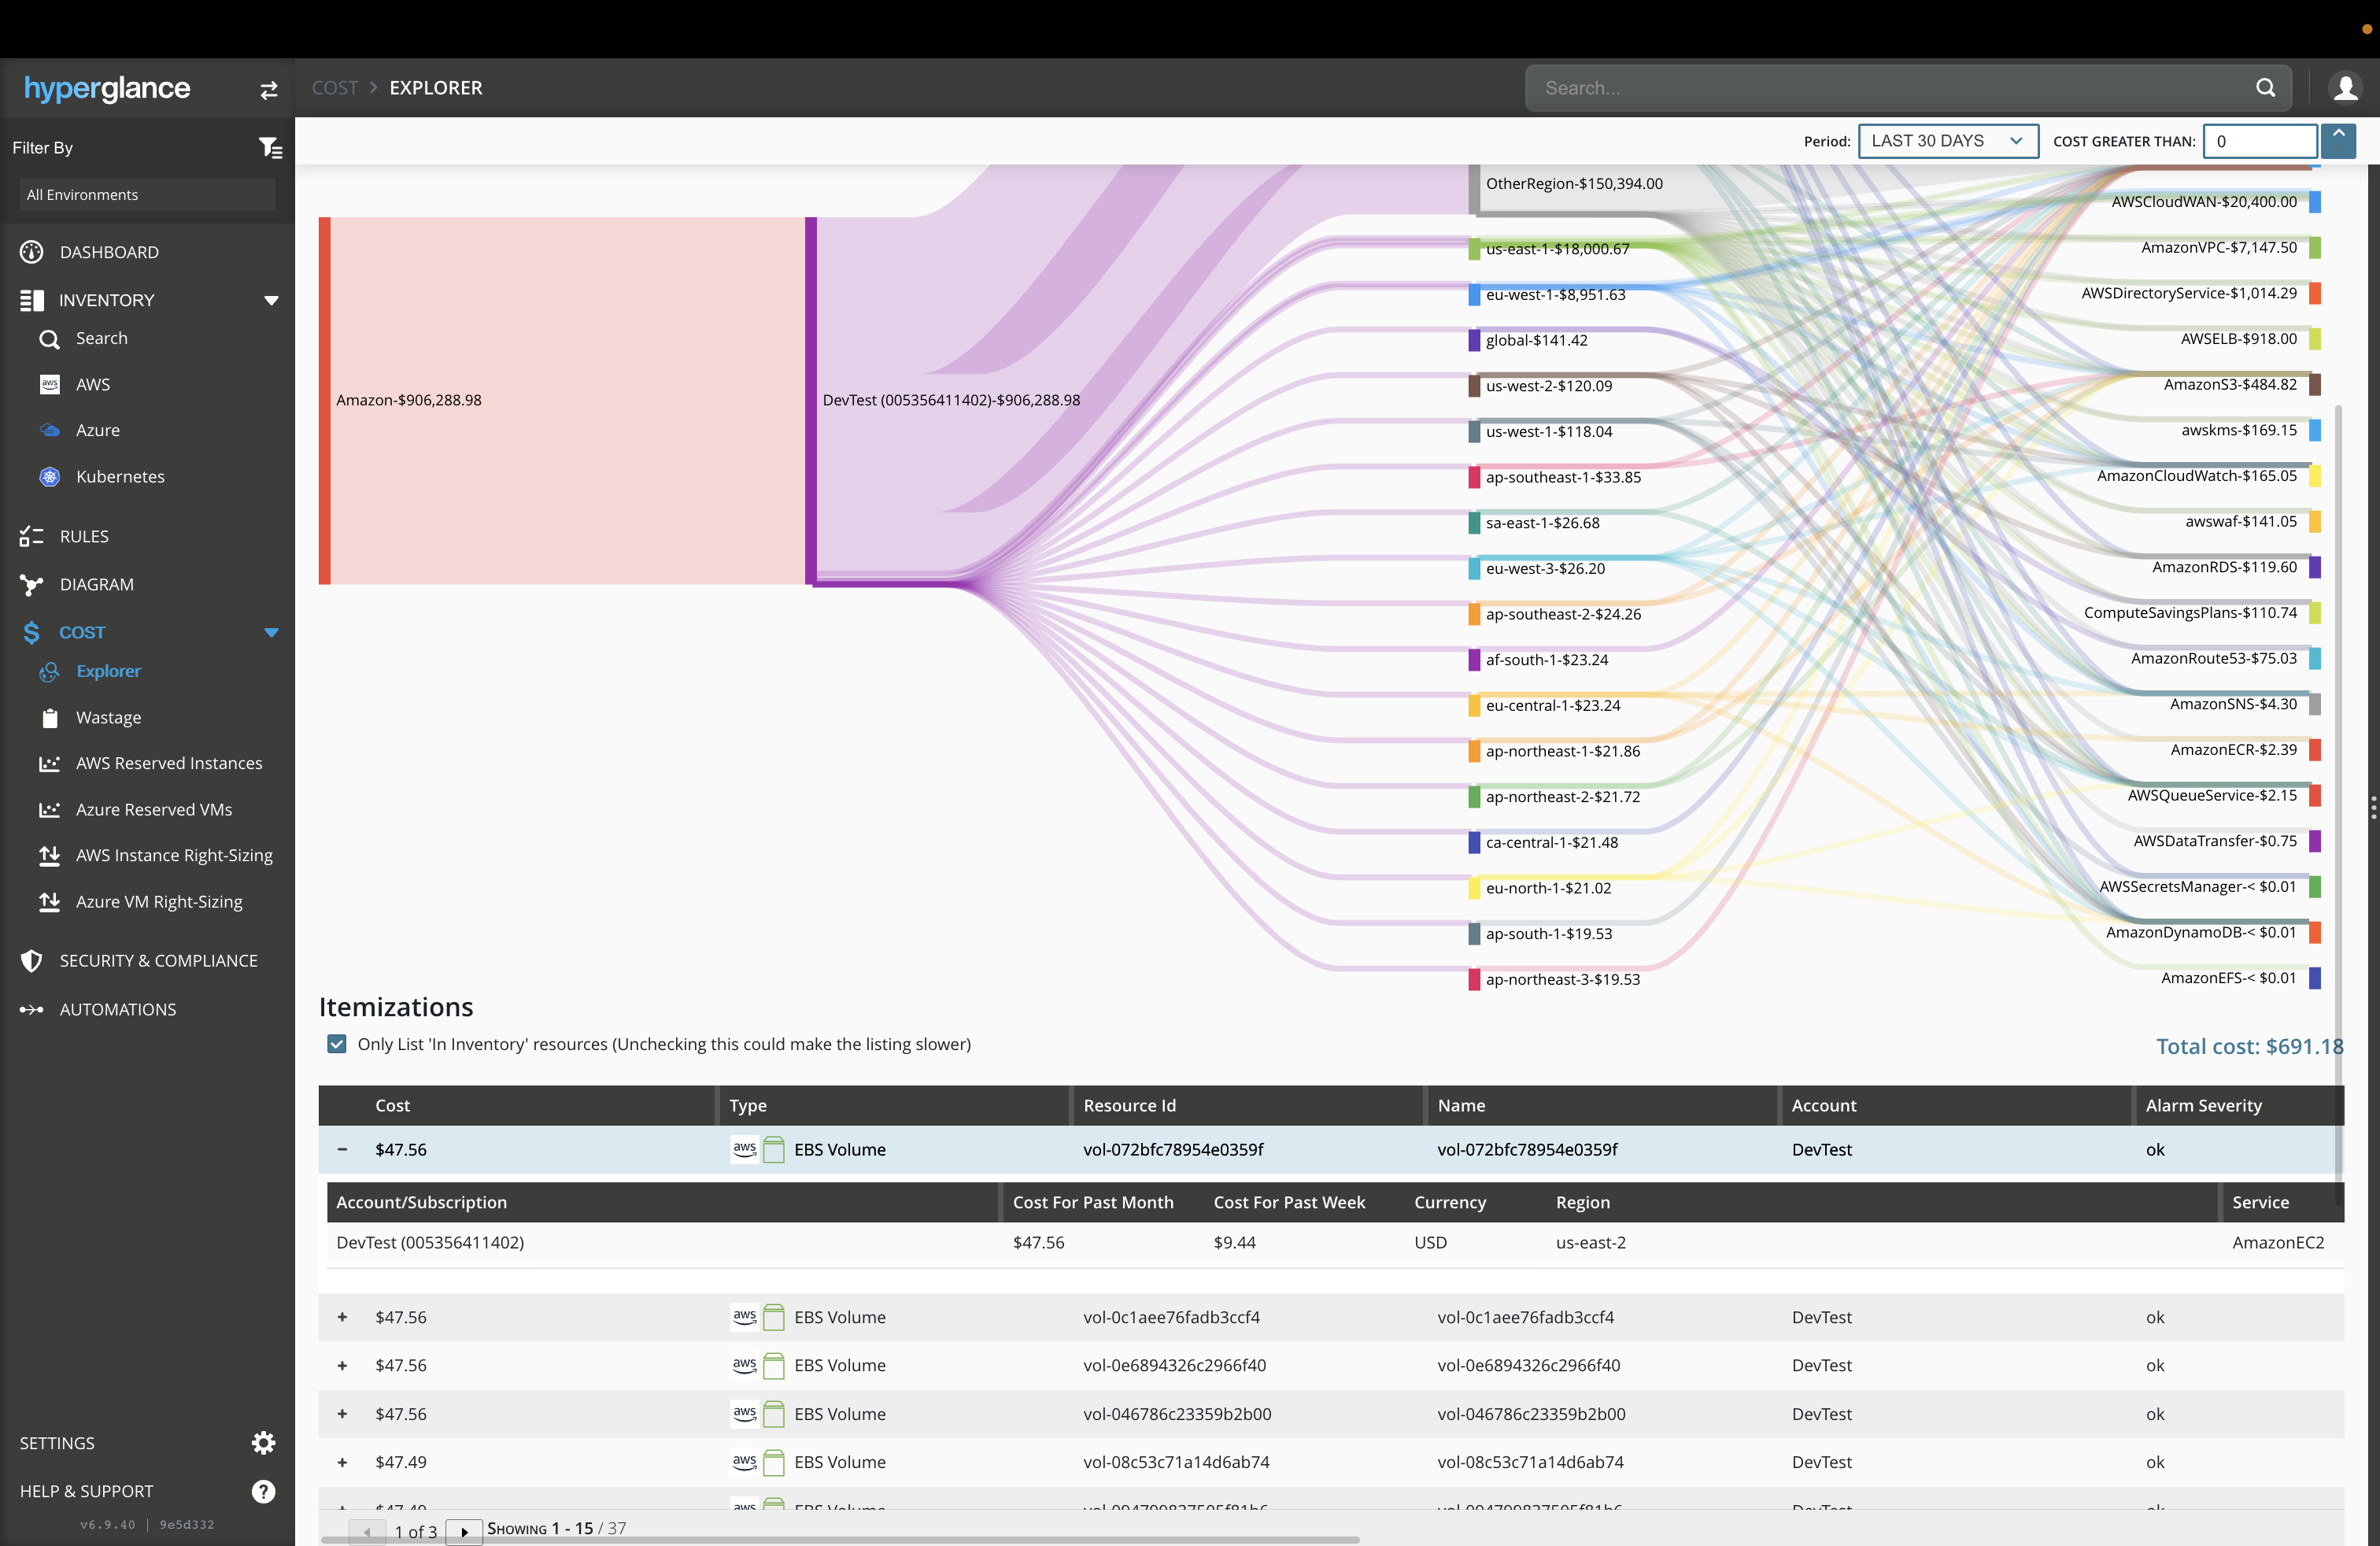The image size is (2380, 1546).
Task: Click the us-east-1 green color node
Action: 1474,249
